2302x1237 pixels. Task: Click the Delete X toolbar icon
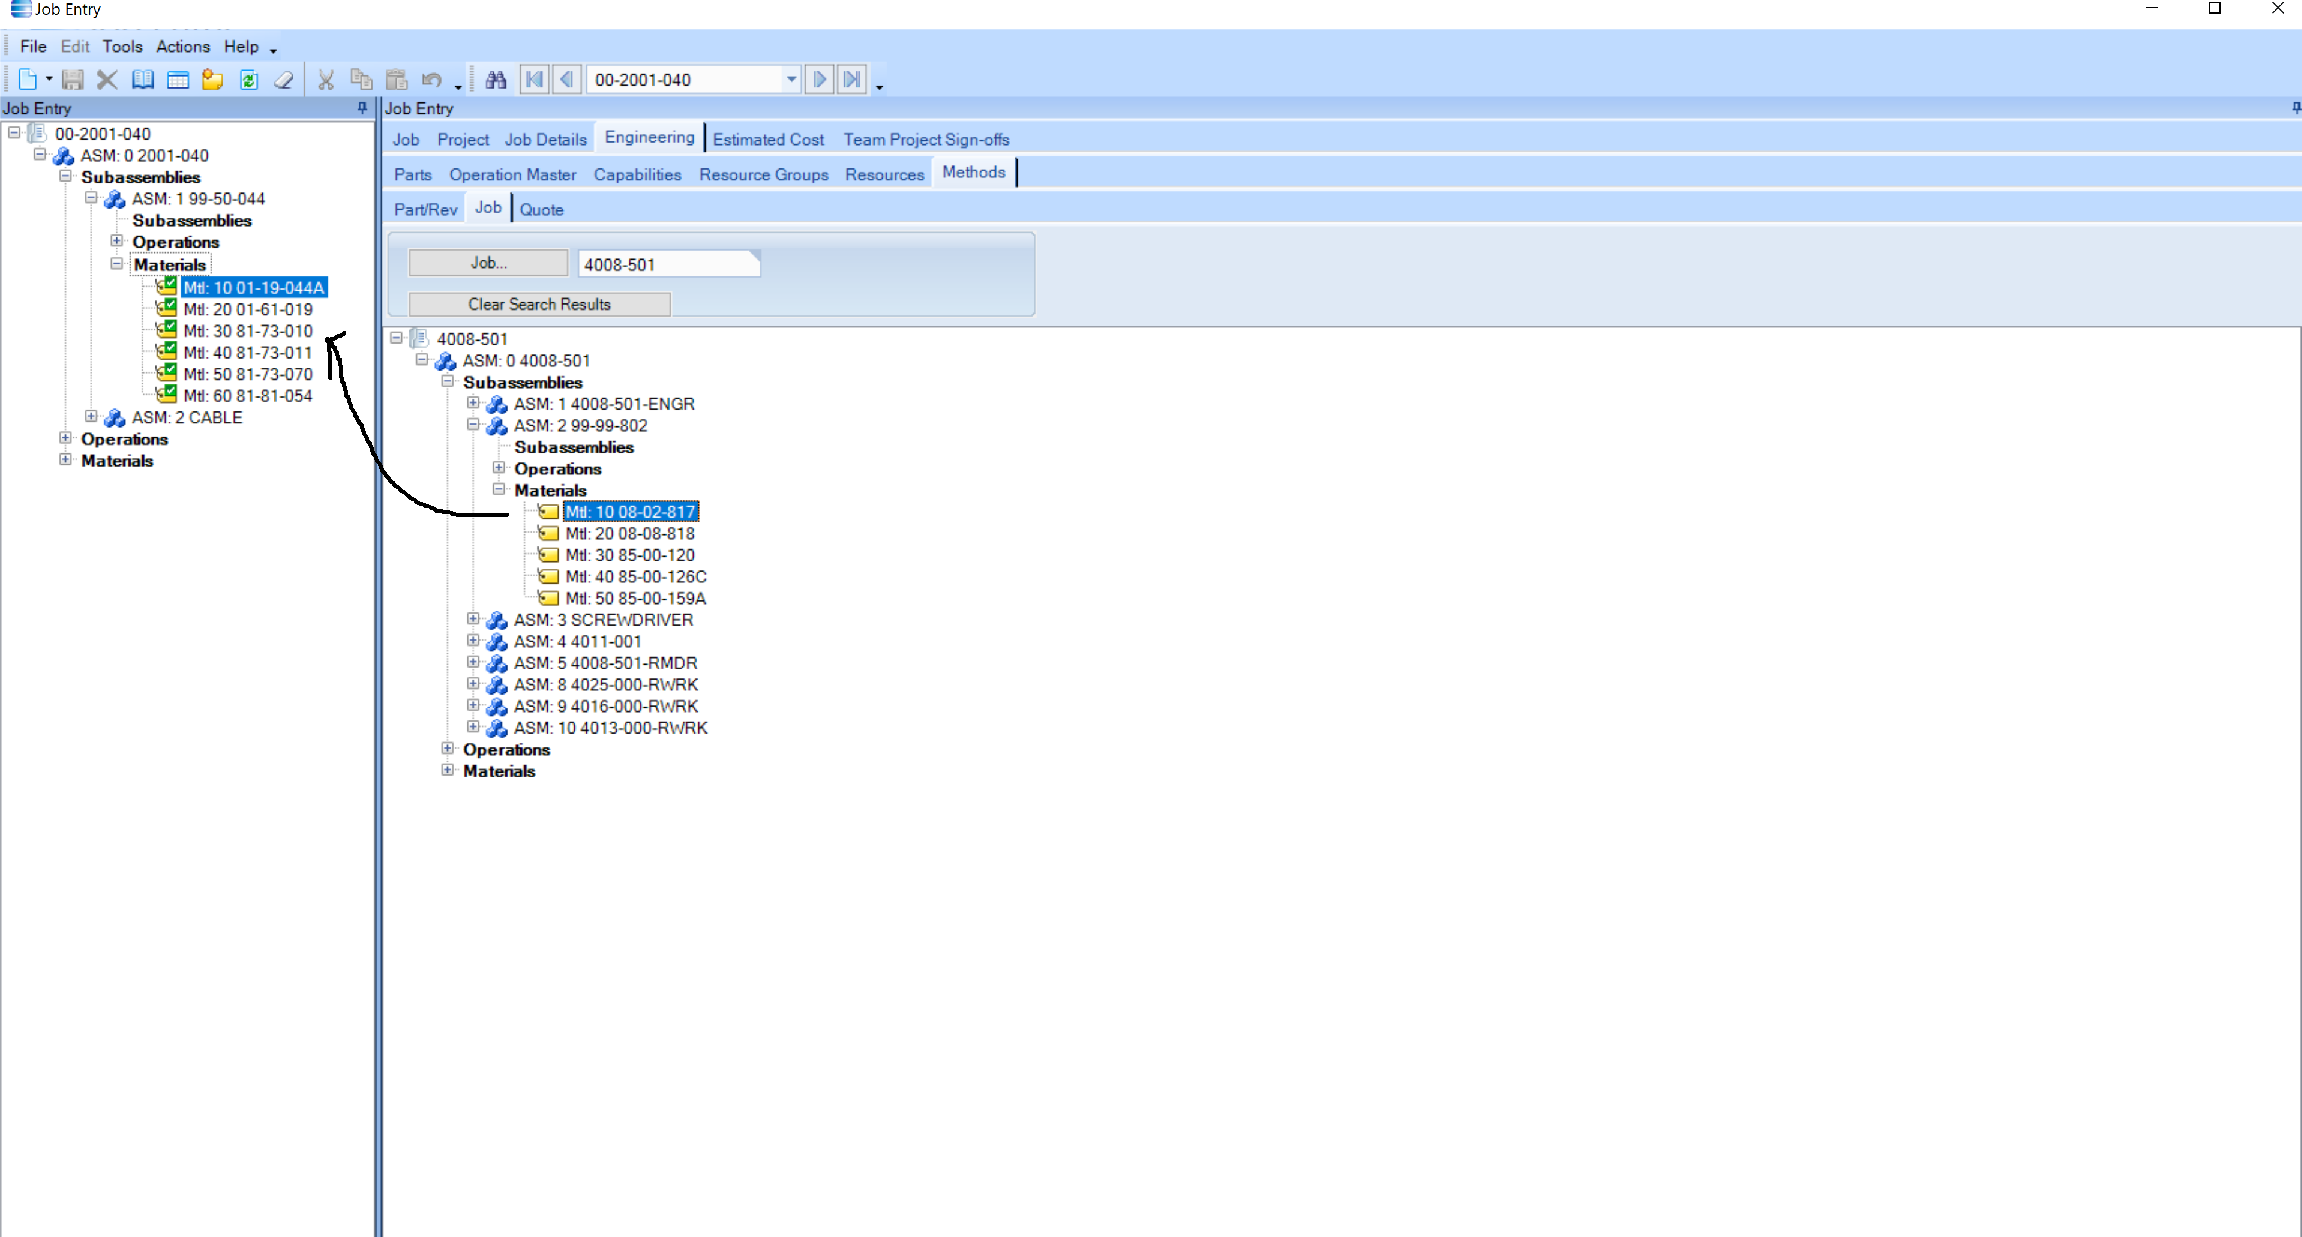coord(107,80)
